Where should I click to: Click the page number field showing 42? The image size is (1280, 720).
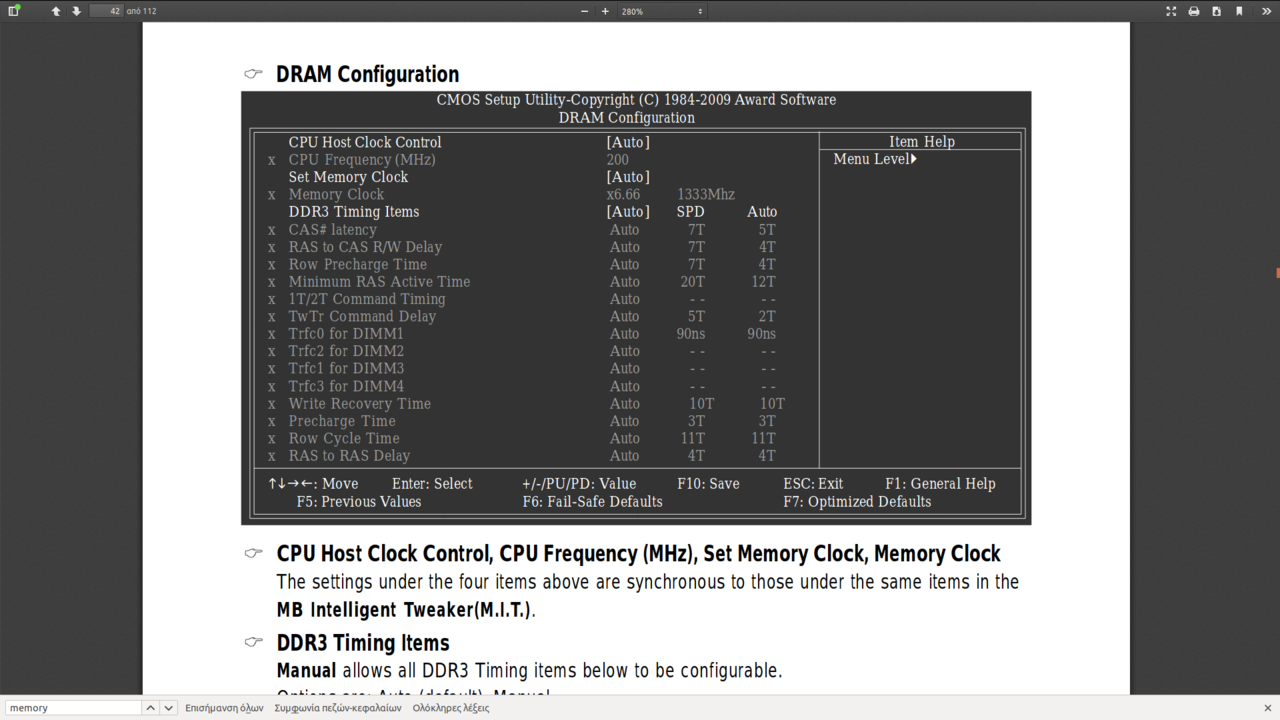coord(106,11)
